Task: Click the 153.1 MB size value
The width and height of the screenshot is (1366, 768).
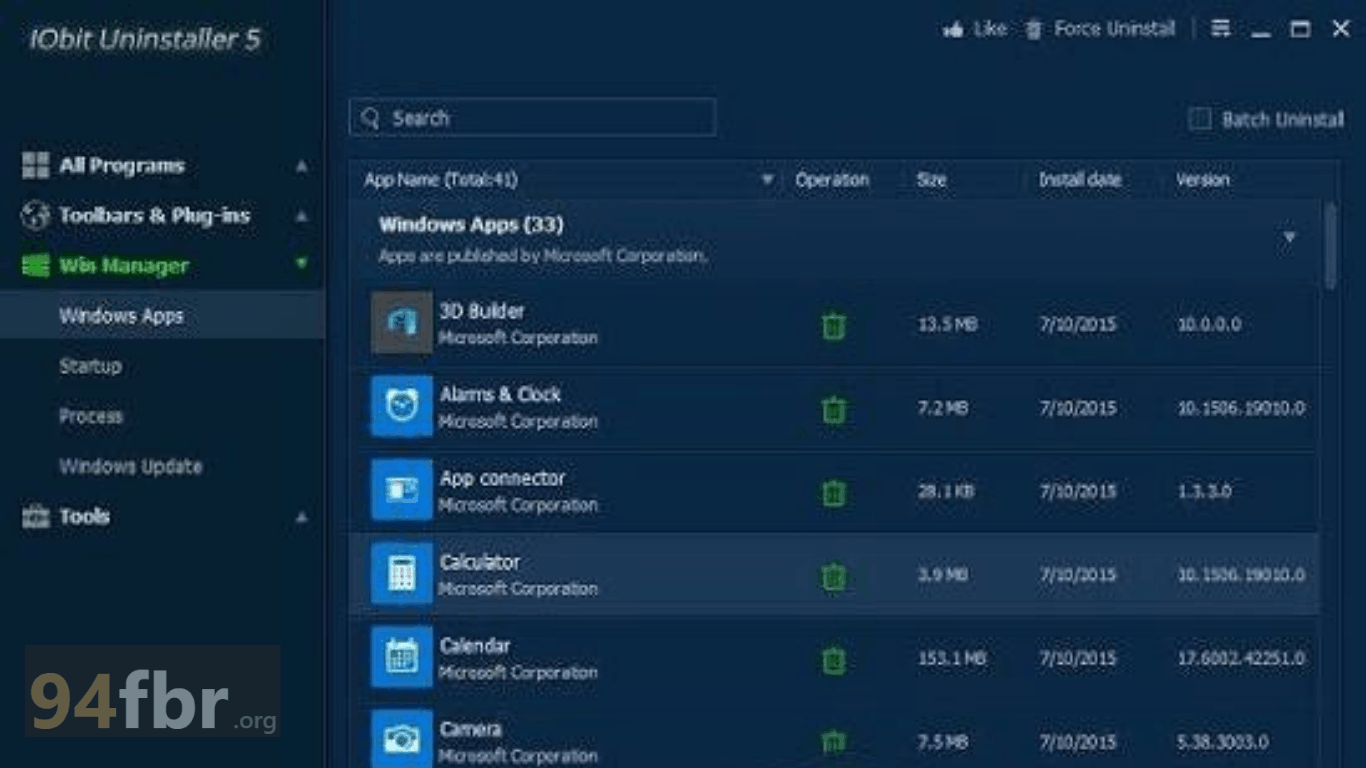Action: (x=952, y=659)
